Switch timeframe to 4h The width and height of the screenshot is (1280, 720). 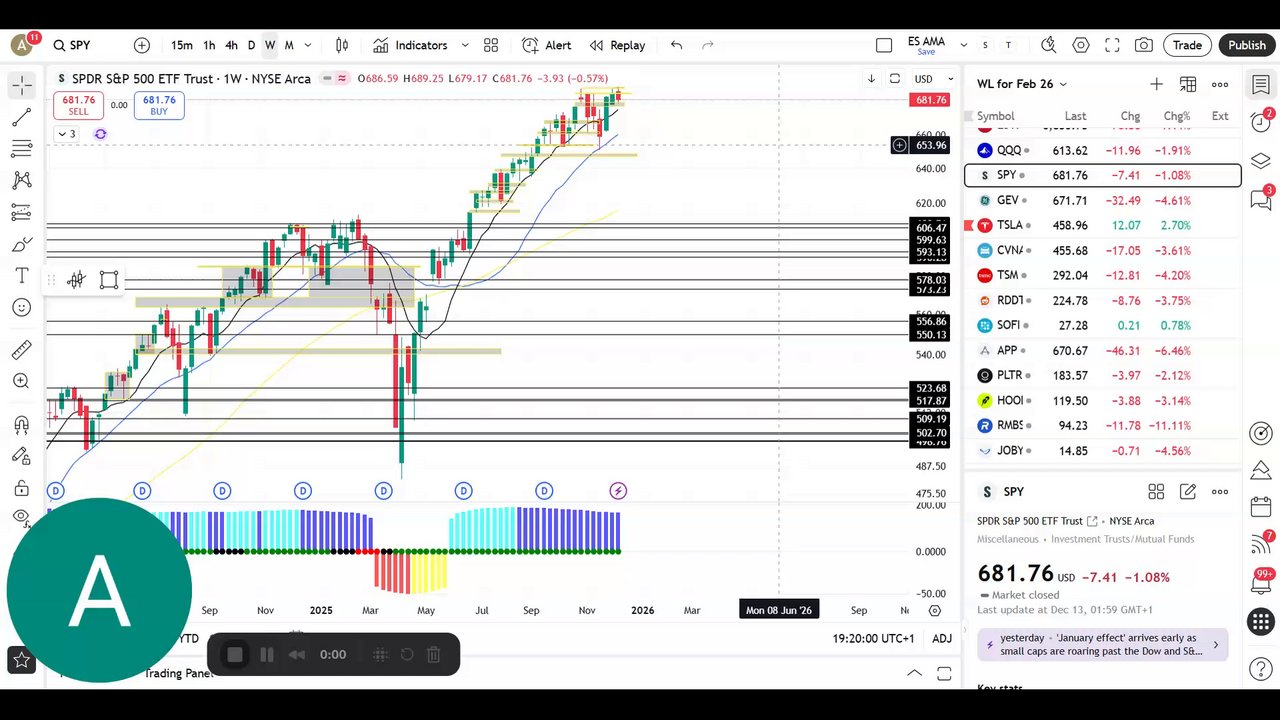coord(231,45)
